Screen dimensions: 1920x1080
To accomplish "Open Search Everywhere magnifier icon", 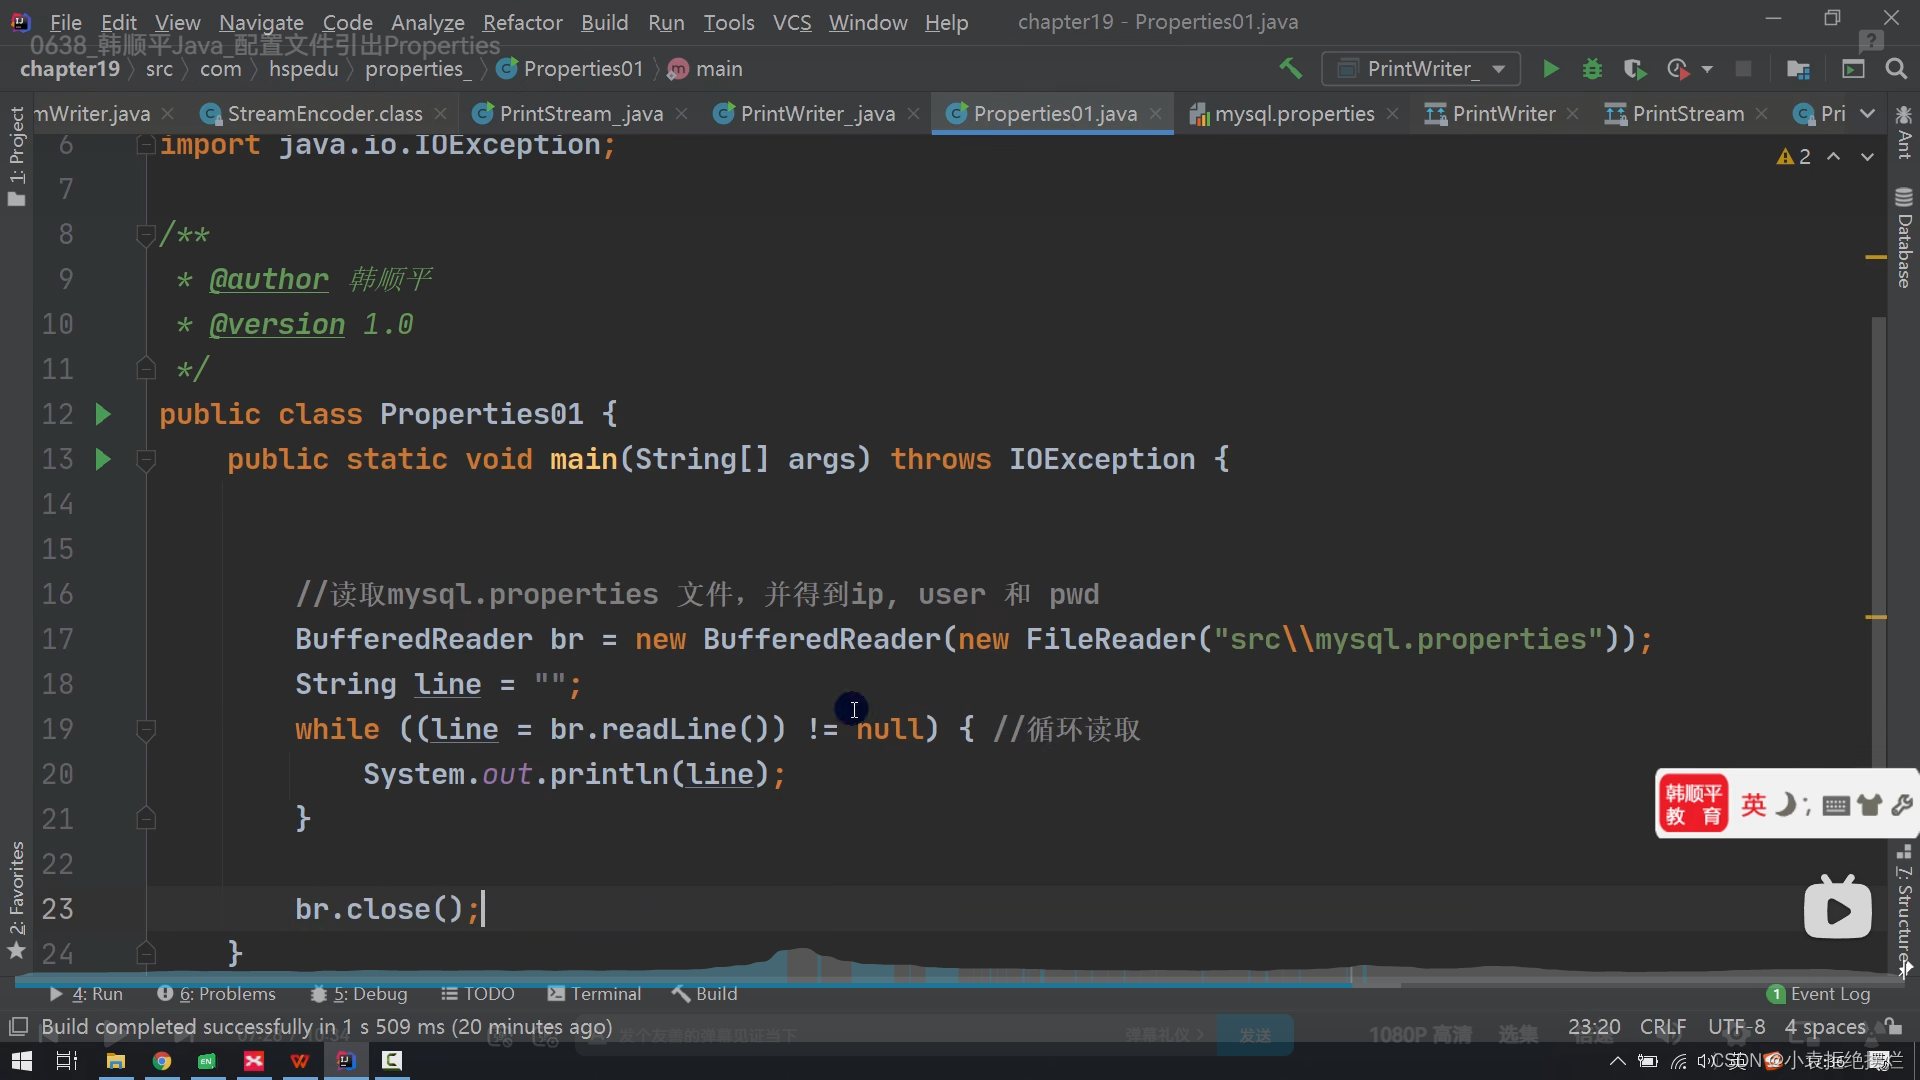I will [x=1895, y=69].
